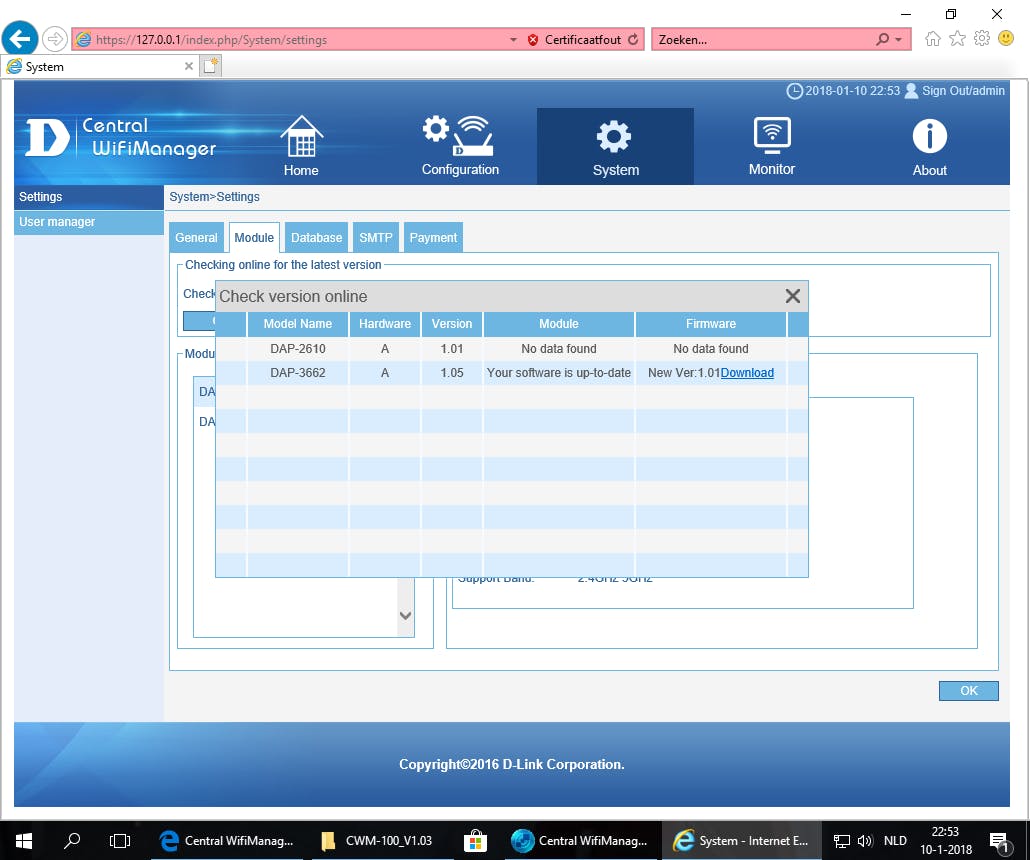Click the taskbar clock showing 22:53

(945, 840)
